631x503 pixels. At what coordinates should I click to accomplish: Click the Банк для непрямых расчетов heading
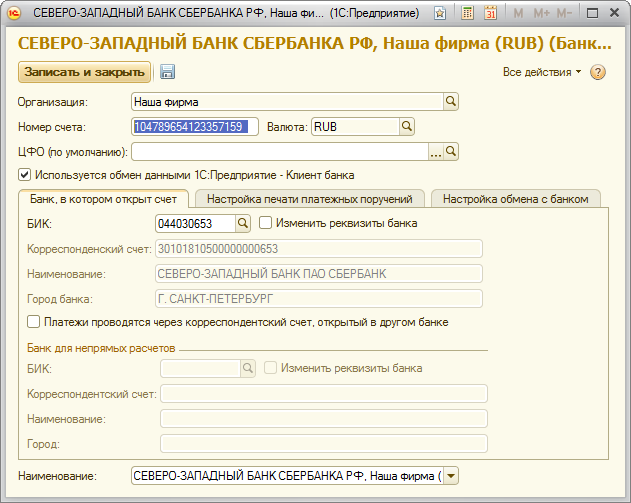(x=101, y=348)
